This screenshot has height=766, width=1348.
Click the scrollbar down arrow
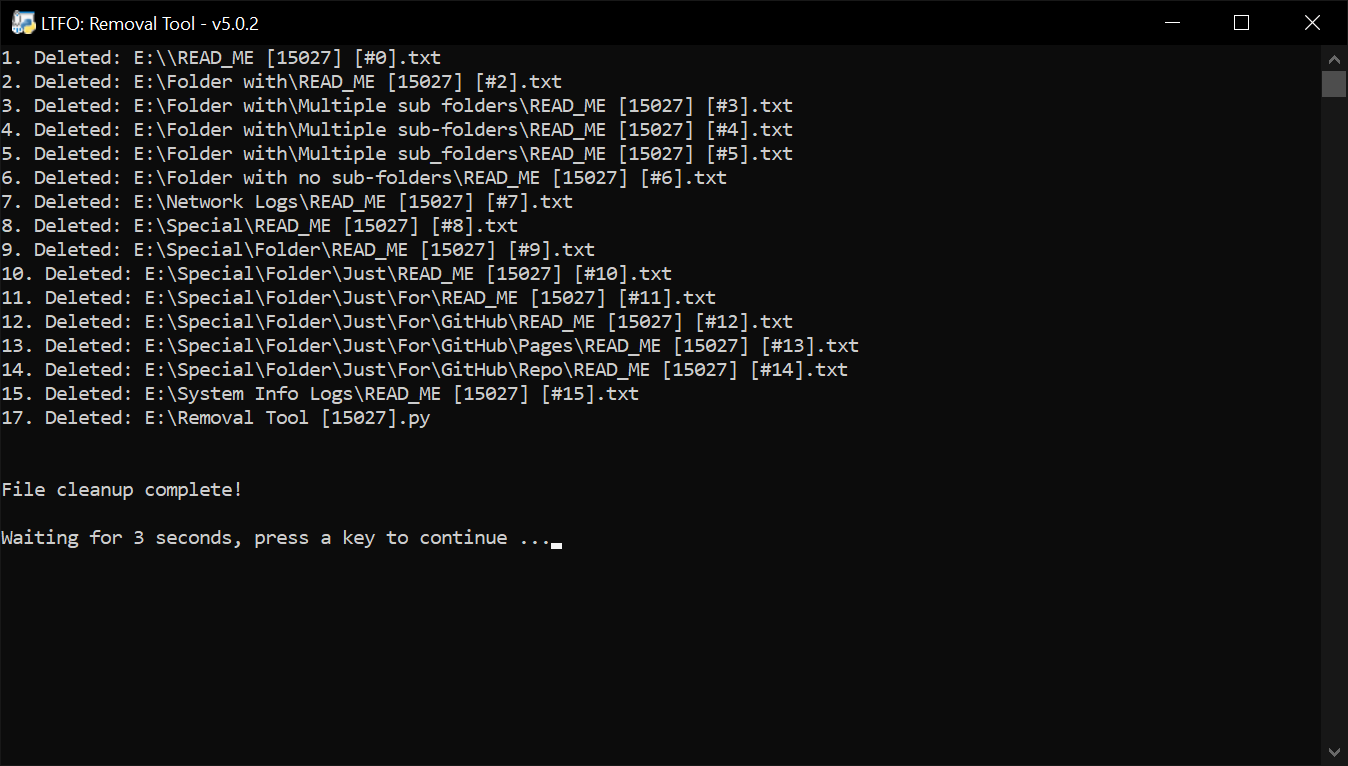pyautogui.click(x=1334, y=752)
